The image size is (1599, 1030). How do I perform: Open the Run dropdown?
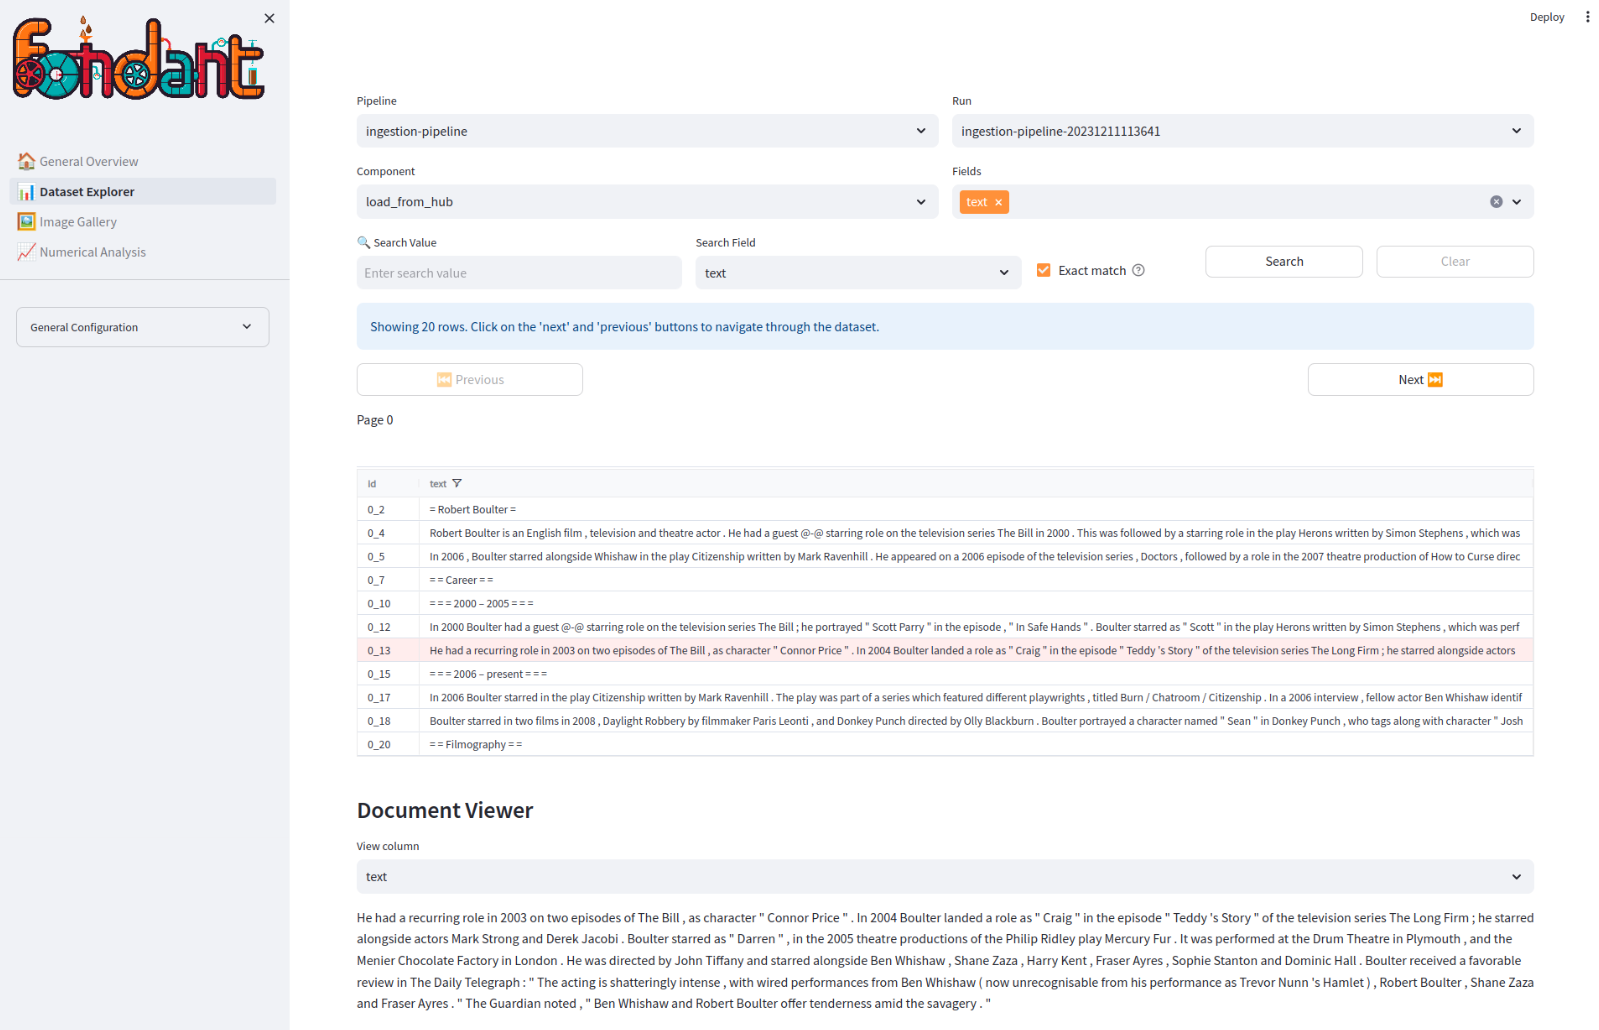pyautogui.click(x=1242, y=131)
